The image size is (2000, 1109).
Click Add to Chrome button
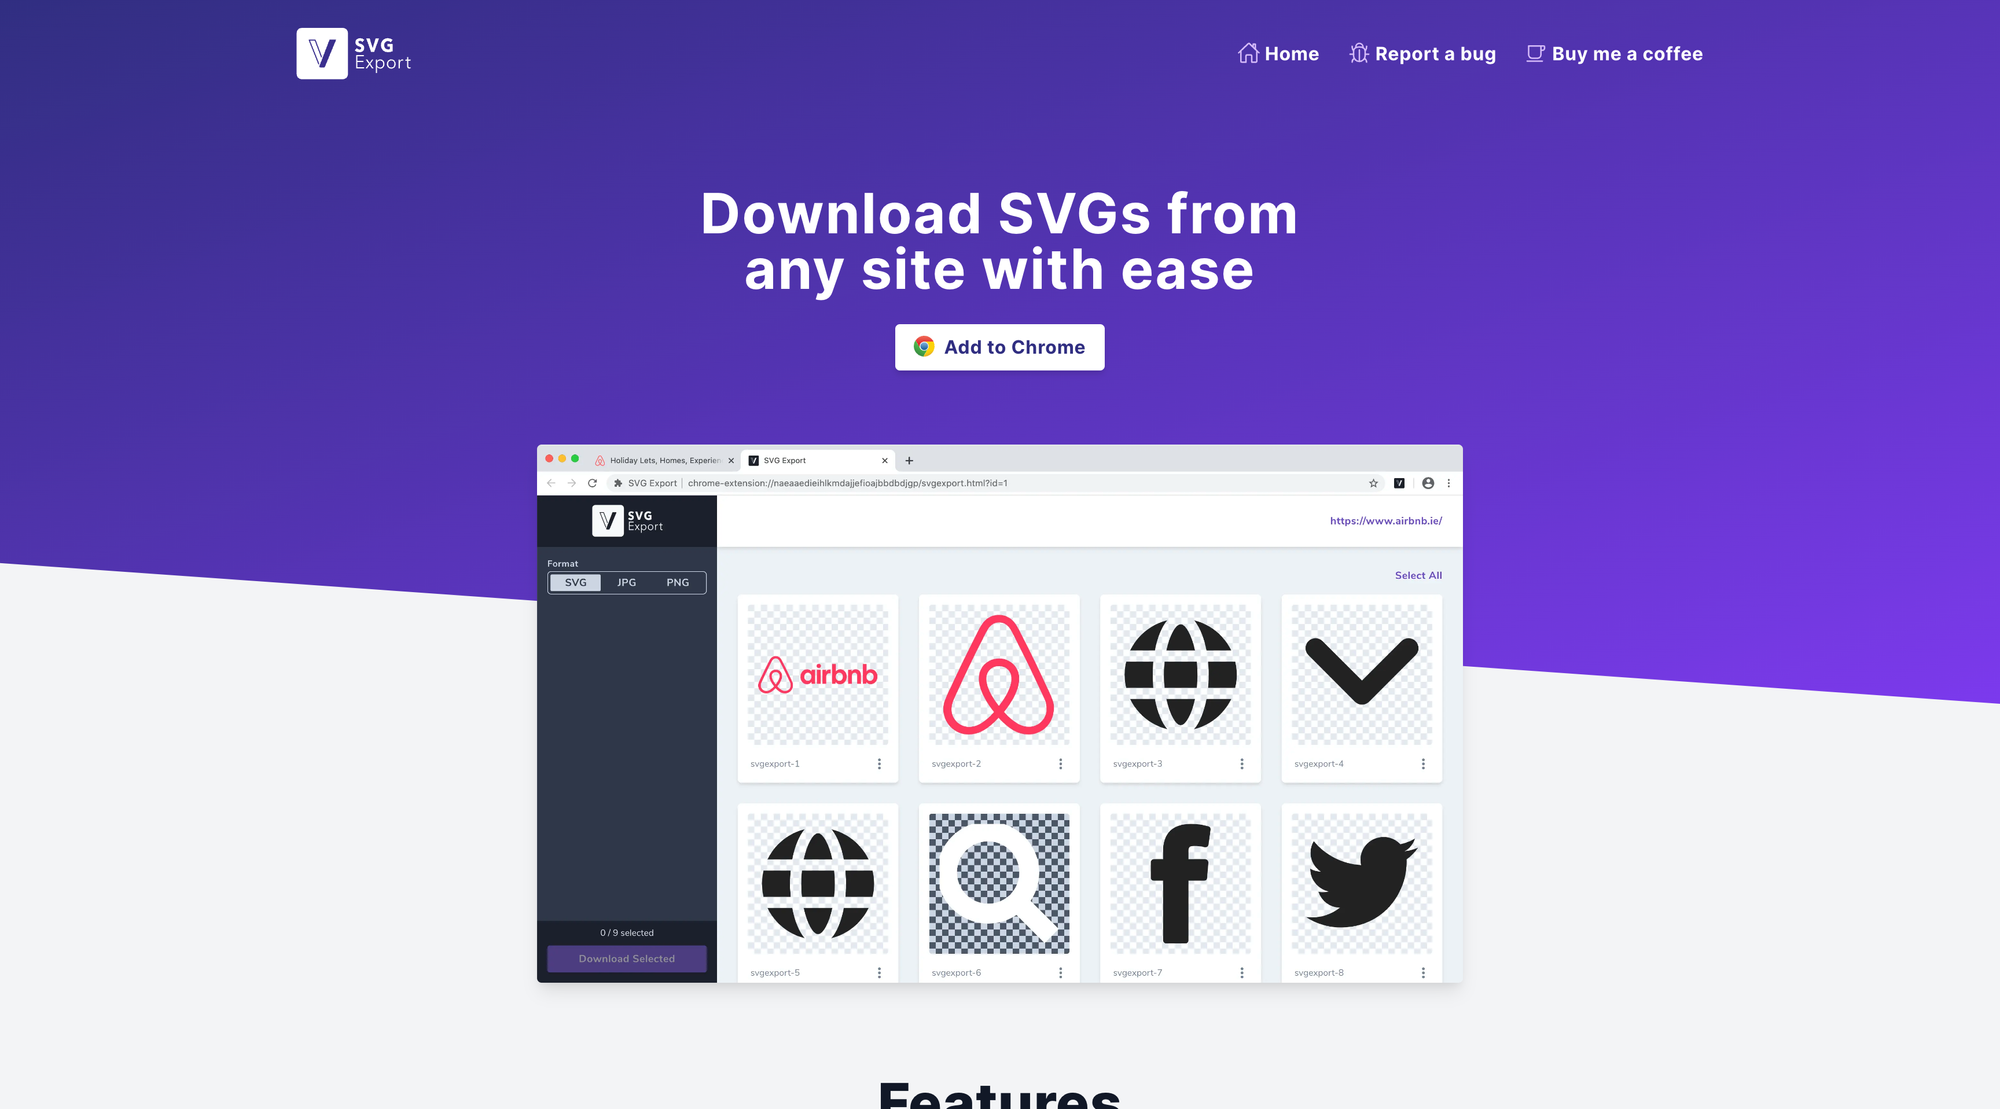click(999, 347)
